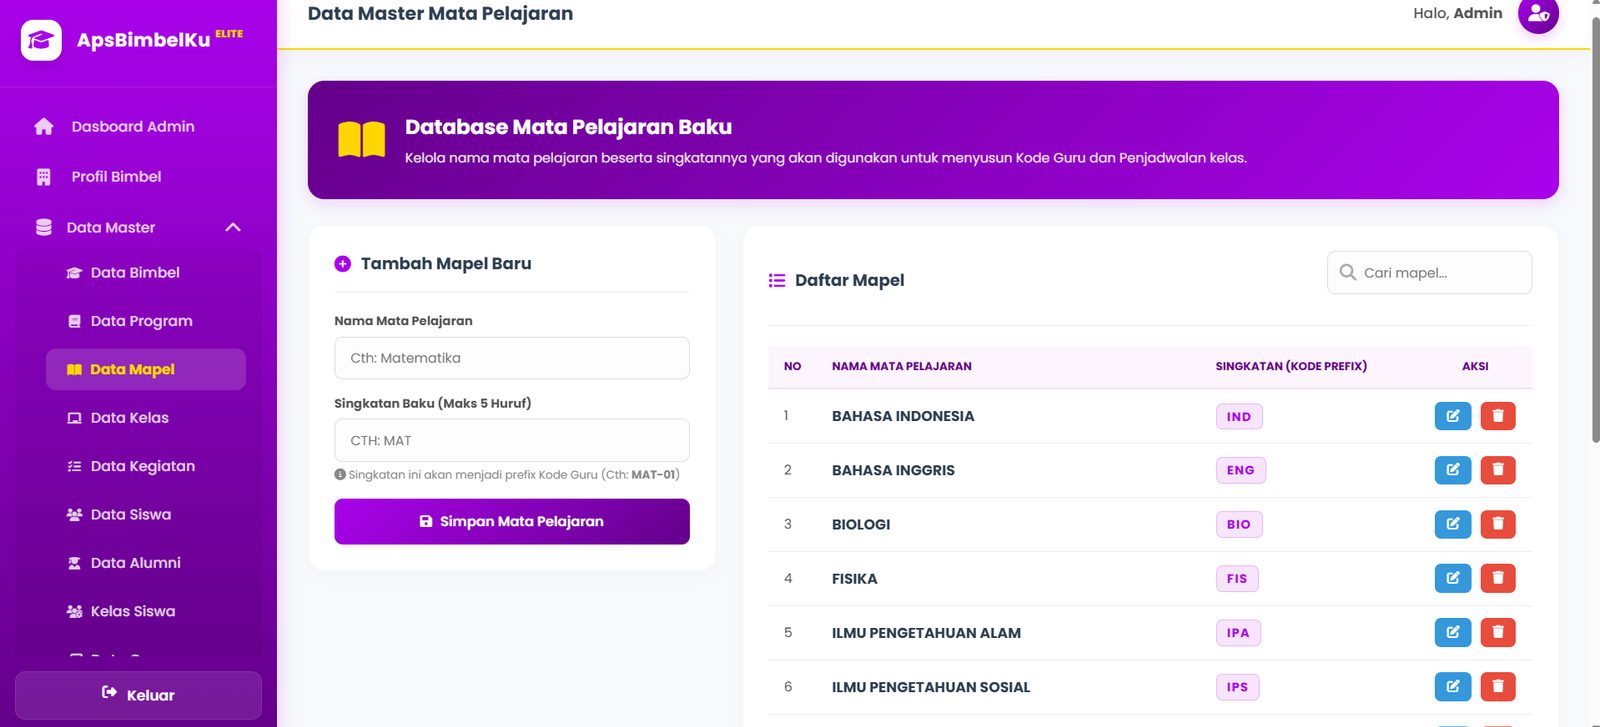Delete the BIOLOGI row
Screen dimensions: 1600x727
coord(1498,524)
